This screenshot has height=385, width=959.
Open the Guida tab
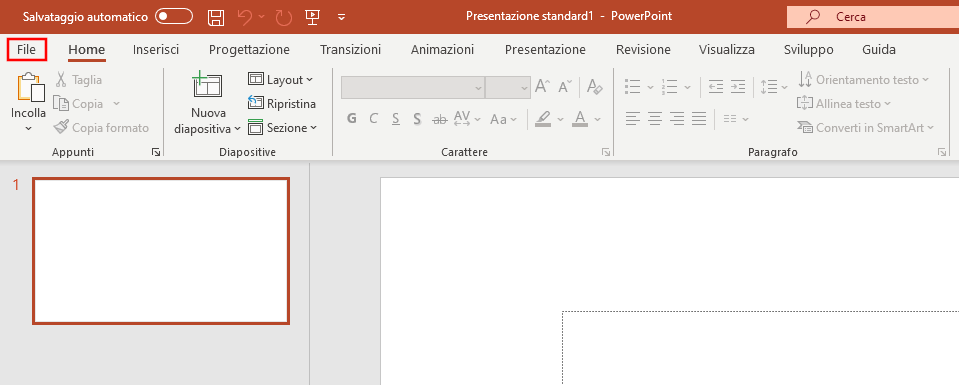[879, 50]
